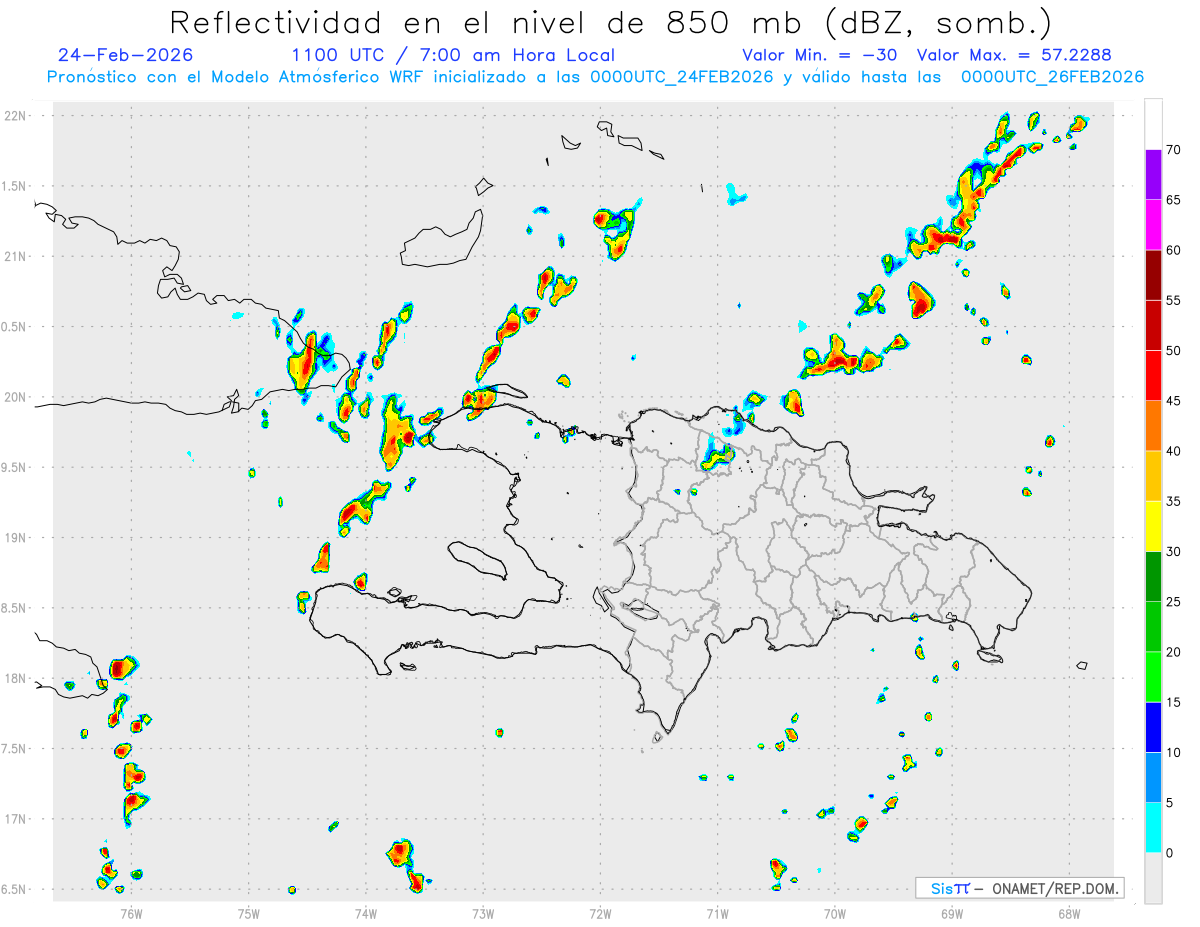Screen dimensions: 1200x927
Task: Click the '22N' latitude axis label
Action: pos(16,116)
